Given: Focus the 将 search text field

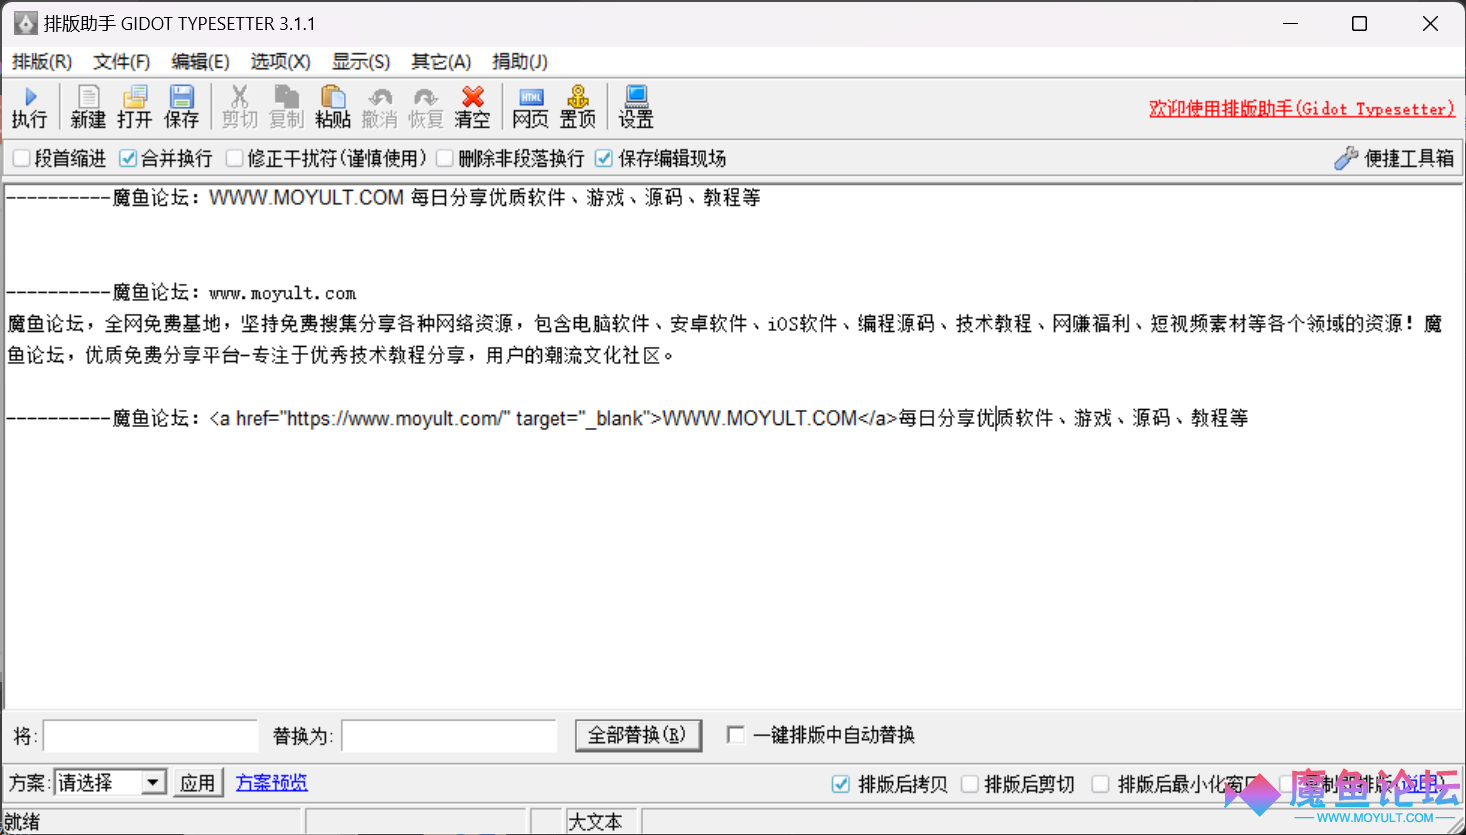Looking at the screenshot, I should click(151, 736).
